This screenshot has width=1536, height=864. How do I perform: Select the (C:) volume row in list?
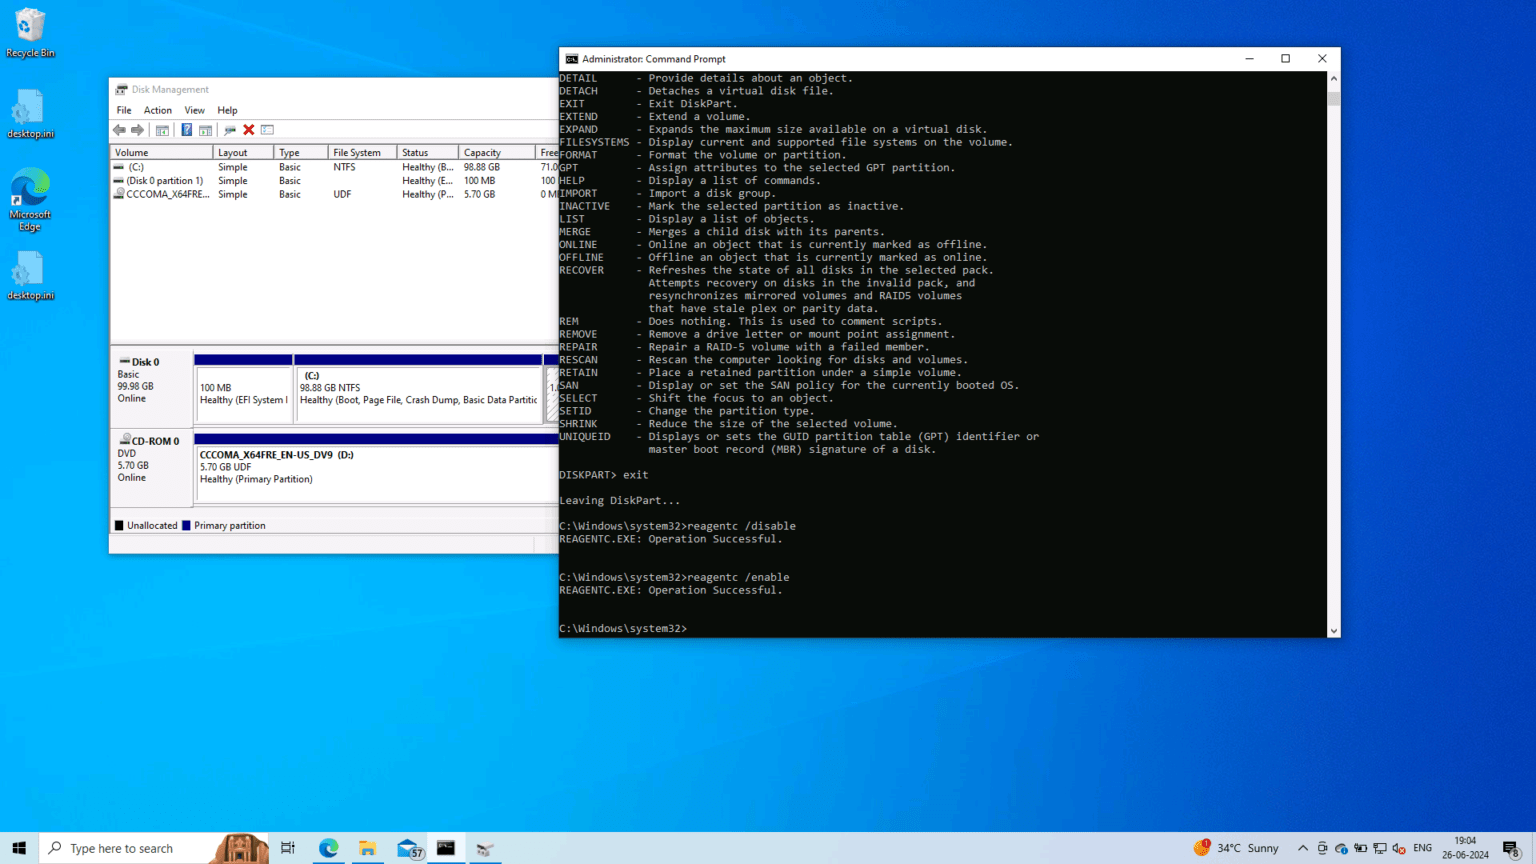coord(334,167)
